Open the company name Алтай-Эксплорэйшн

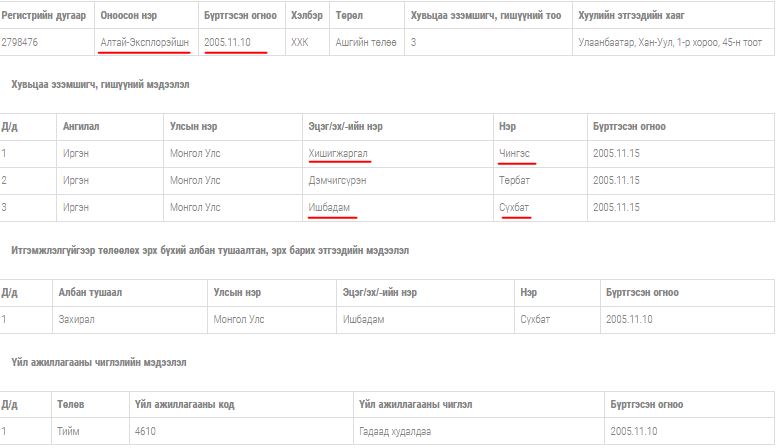click(x=144, y=43)
